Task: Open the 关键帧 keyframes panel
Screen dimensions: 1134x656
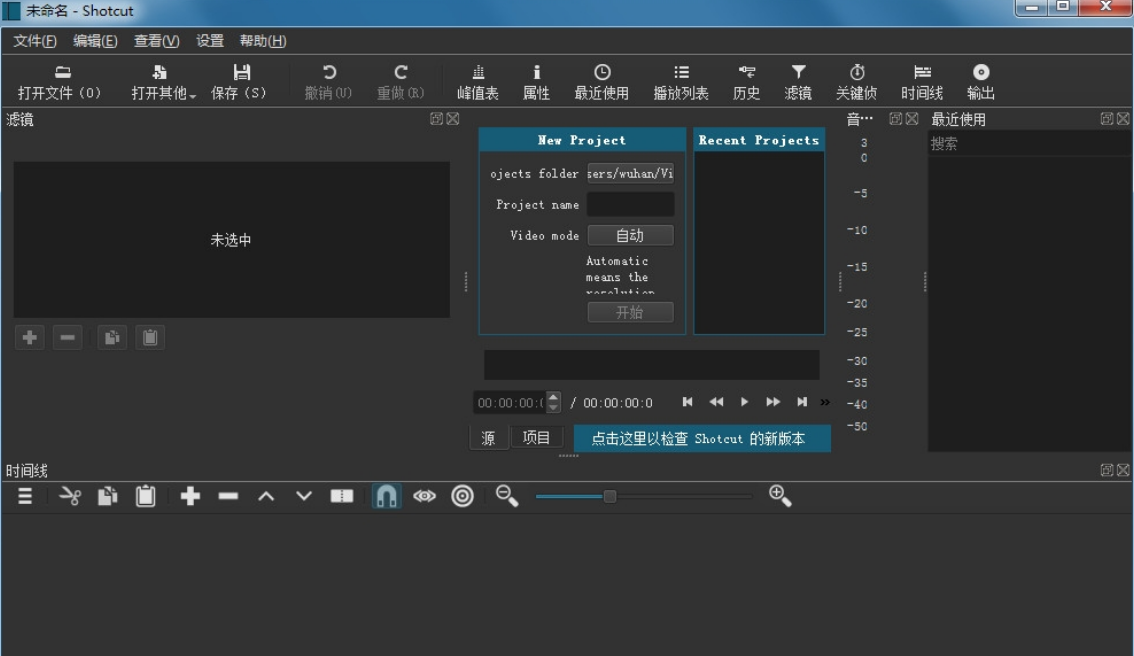Action: click(856, 82)
